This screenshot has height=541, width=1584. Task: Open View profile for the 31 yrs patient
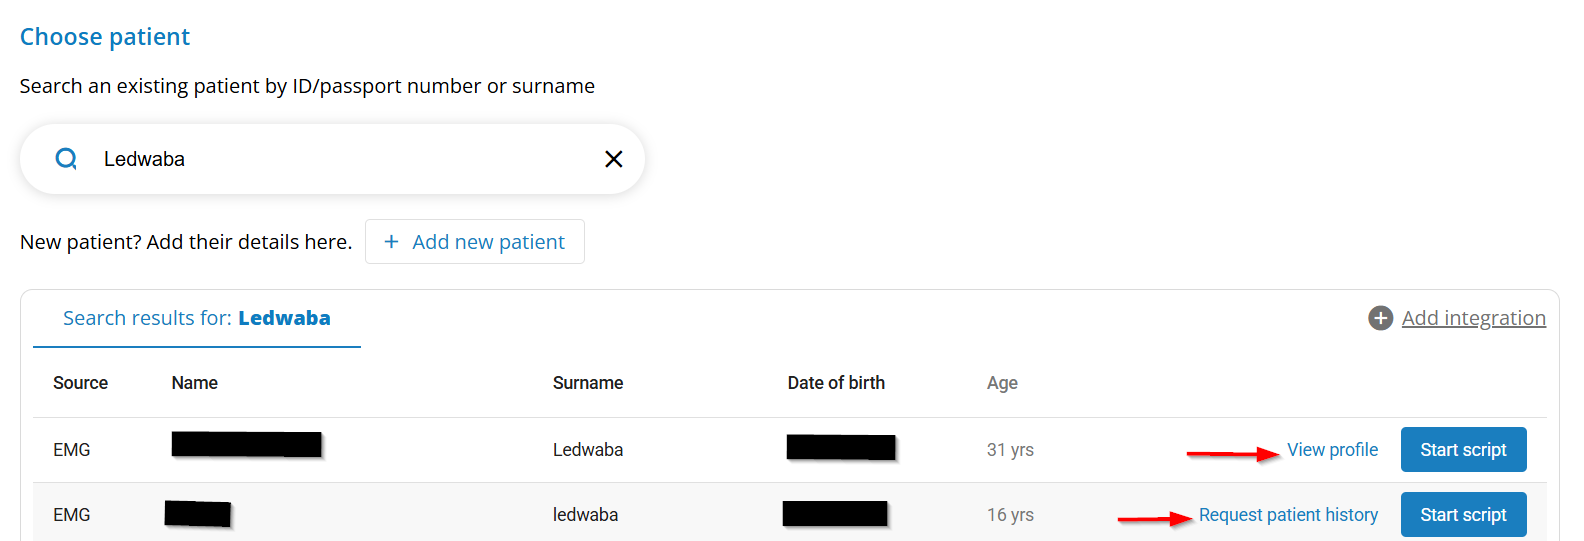click(x=1332, y=450)
